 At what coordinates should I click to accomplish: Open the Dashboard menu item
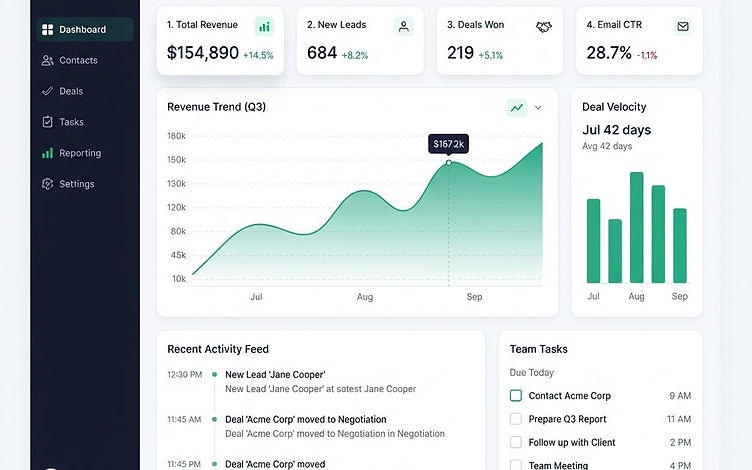pos(85,30)
